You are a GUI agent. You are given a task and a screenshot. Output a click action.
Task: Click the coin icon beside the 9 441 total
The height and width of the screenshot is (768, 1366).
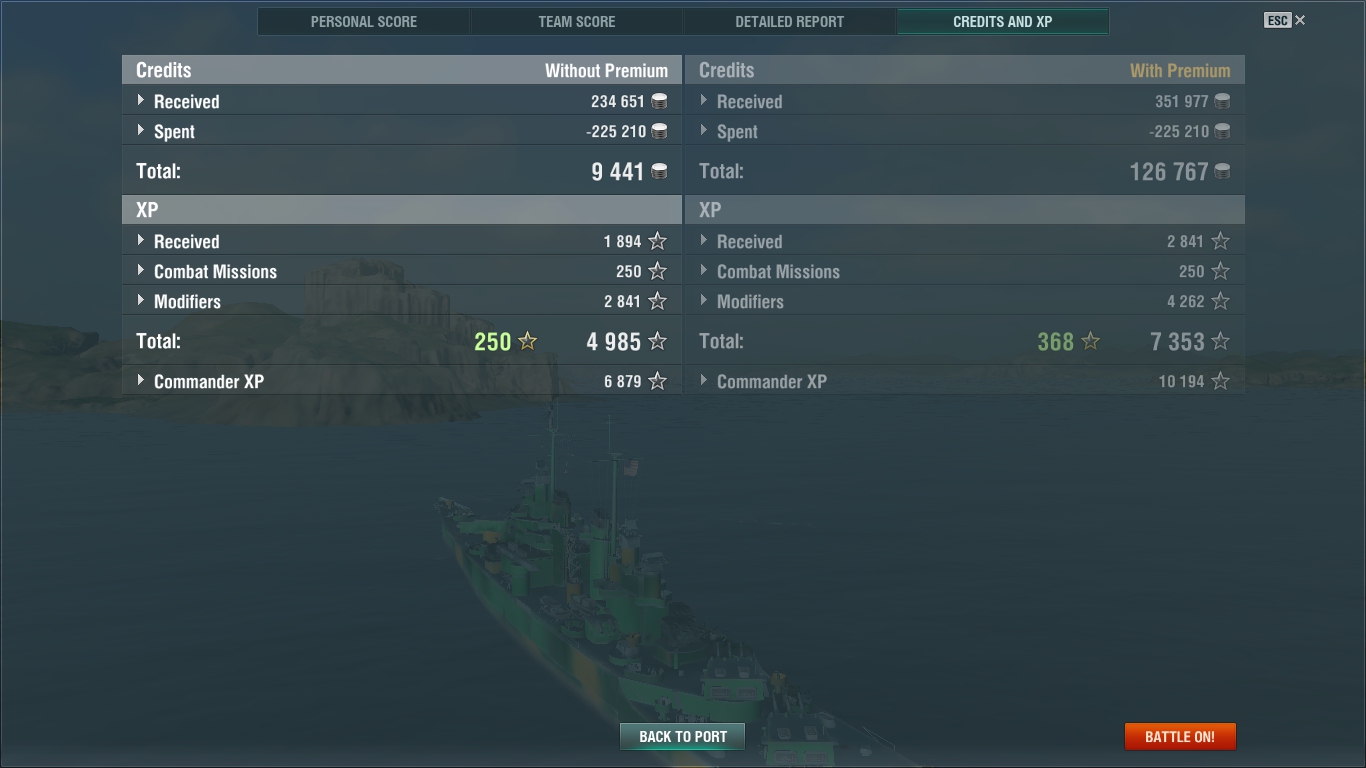[659, 171]
